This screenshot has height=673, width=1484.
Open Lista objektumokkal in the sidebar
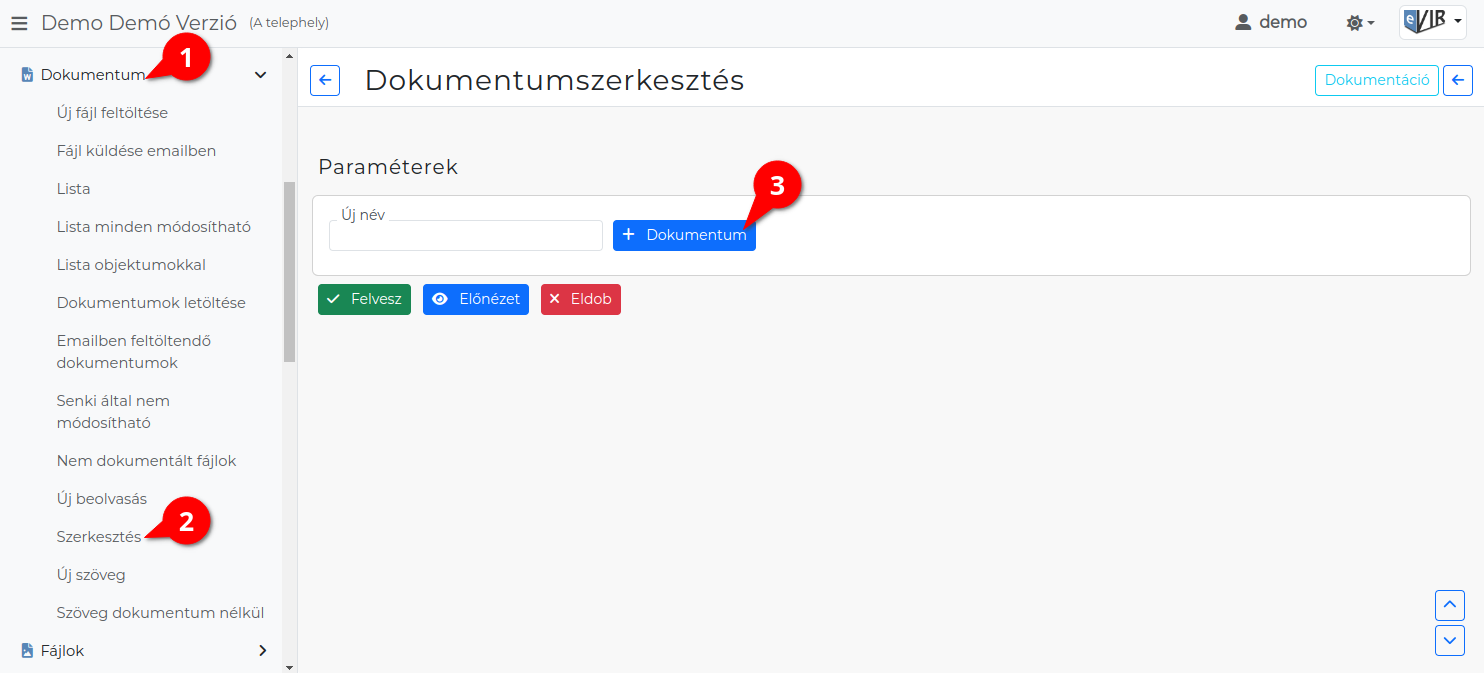[131, 265]
